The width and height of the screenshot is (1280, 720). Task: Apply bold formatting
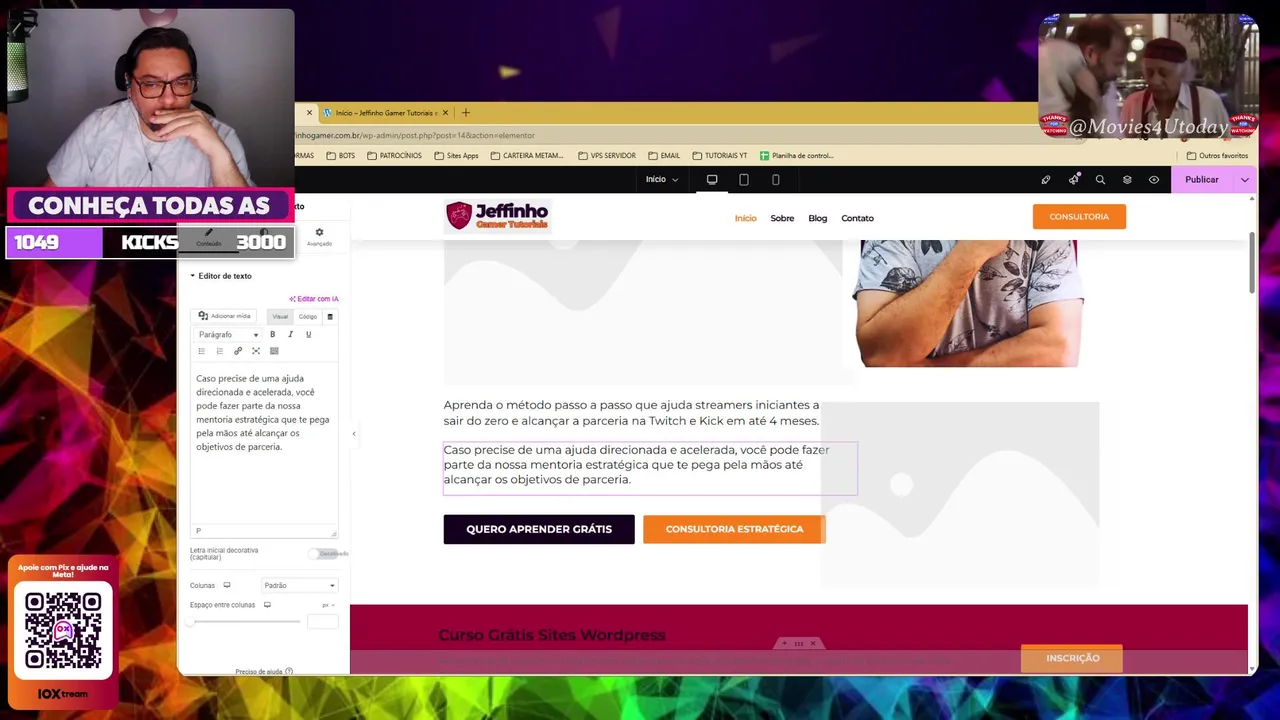[272, 335]
